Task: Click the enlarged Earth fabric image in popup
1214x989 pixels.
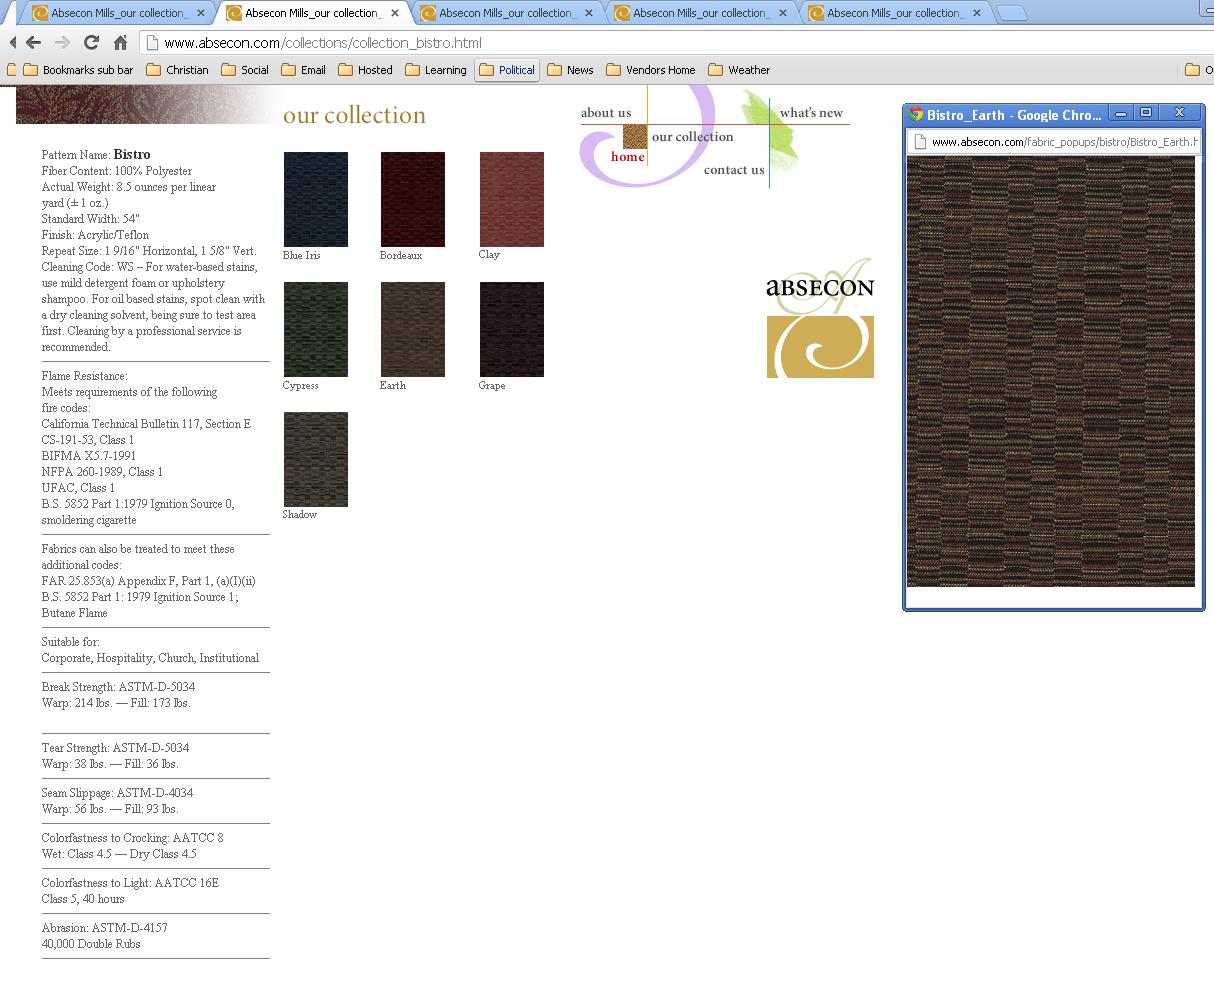Action: (1051, 371)
